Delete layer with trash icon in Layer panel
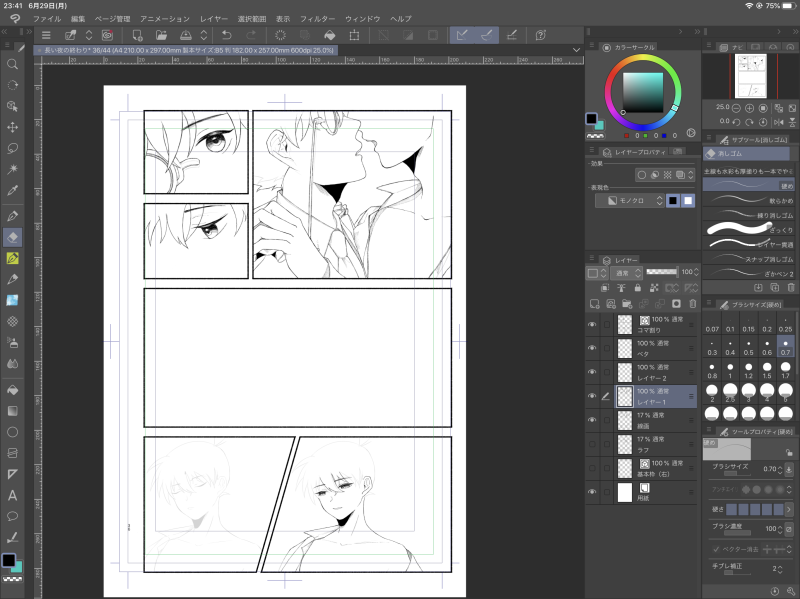 (692, 304)
